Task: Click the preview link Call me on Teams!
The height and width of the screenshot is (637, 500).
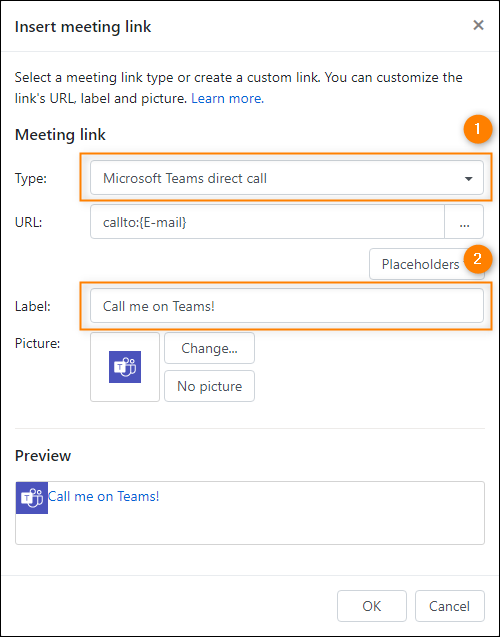Action: (x=104, y=496)
